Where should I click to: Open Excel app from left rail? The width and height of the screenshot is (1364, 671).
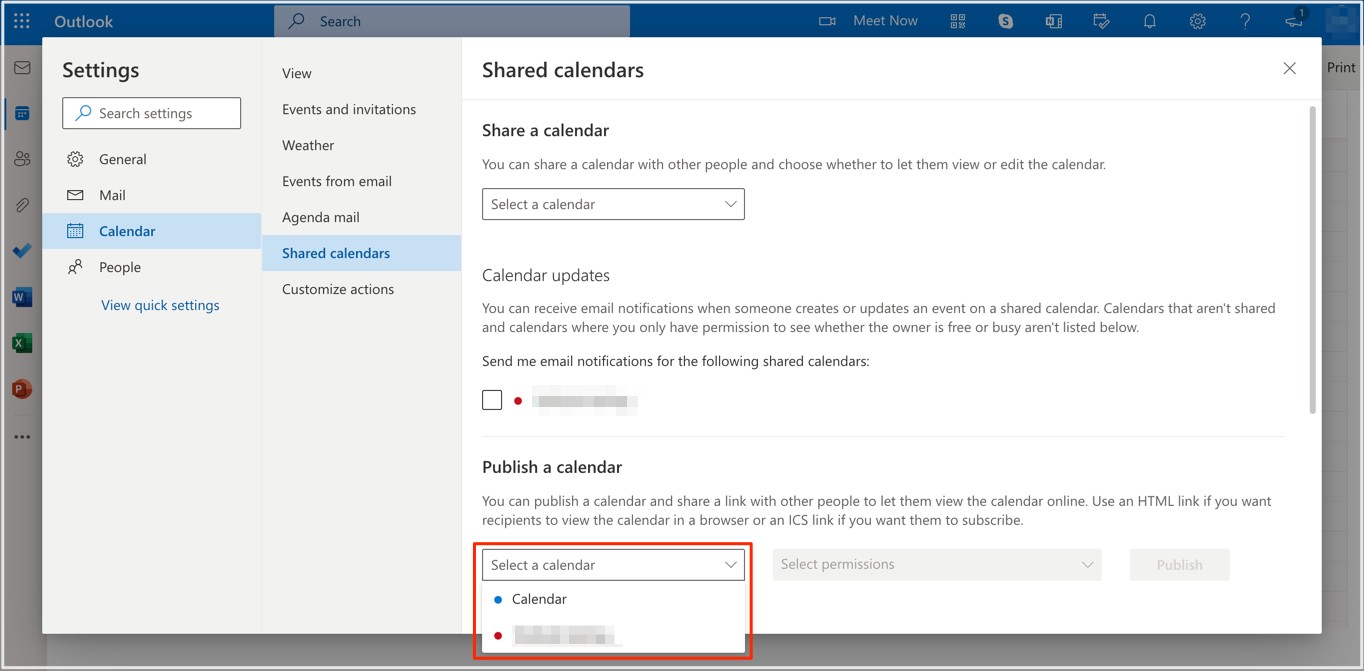click(22, 343)
